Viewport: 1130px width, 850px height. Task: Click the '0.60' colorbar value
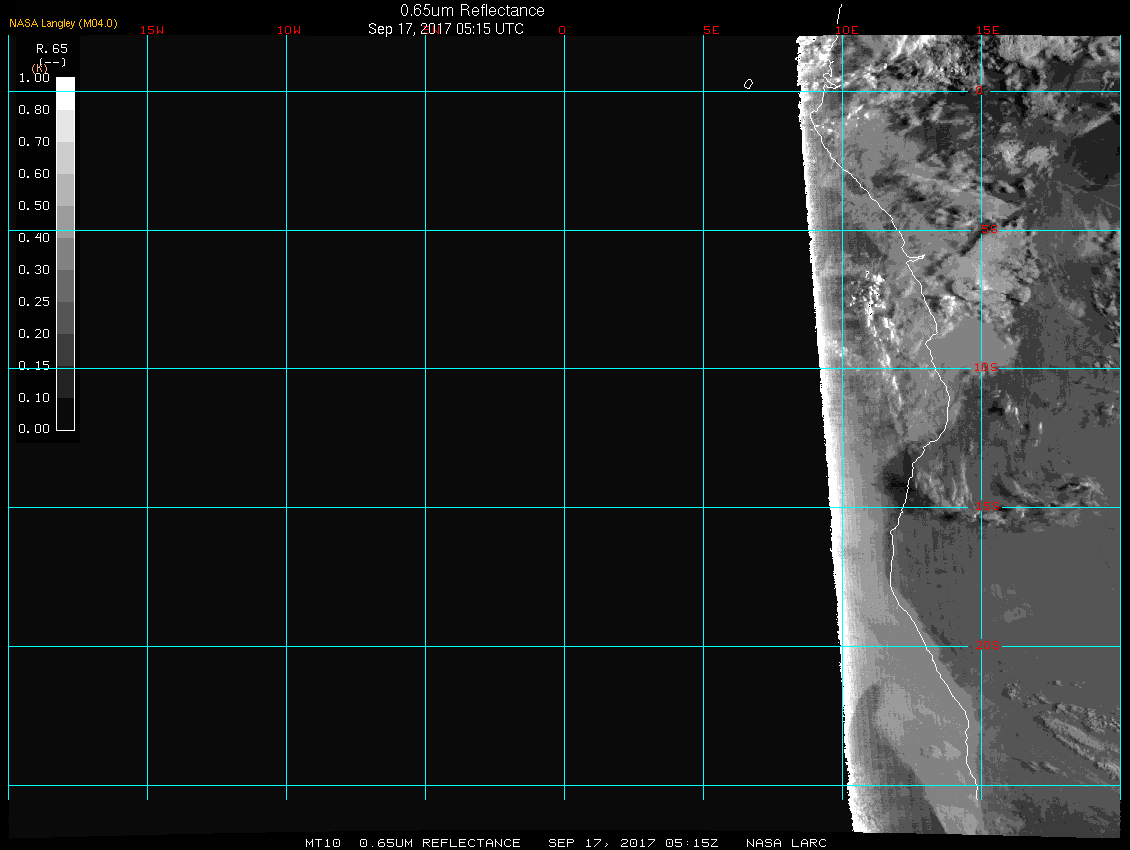pos(34,174)
